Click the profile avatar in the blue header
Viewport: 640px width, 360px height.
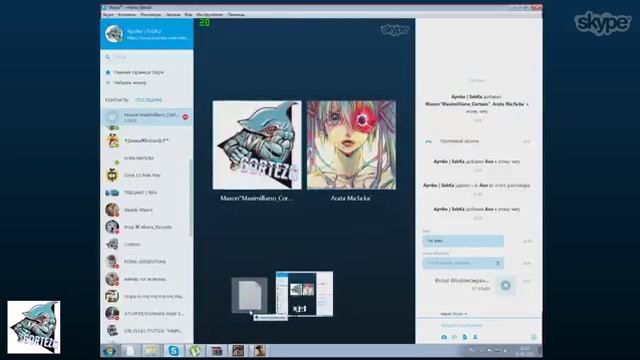(114, 34)
